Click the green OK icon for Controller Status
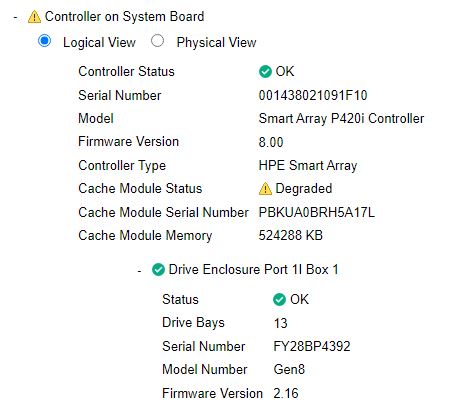 click(265, 71)
